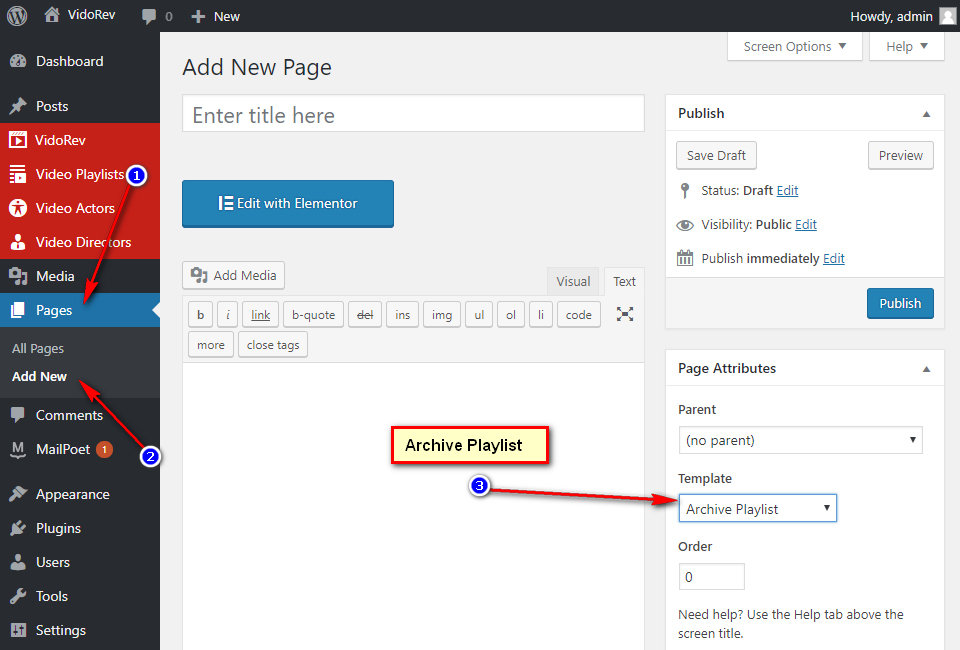Go to Video Actors section
Screen dimensions: 960x650
pyautogui.click(x=75, y=208)
